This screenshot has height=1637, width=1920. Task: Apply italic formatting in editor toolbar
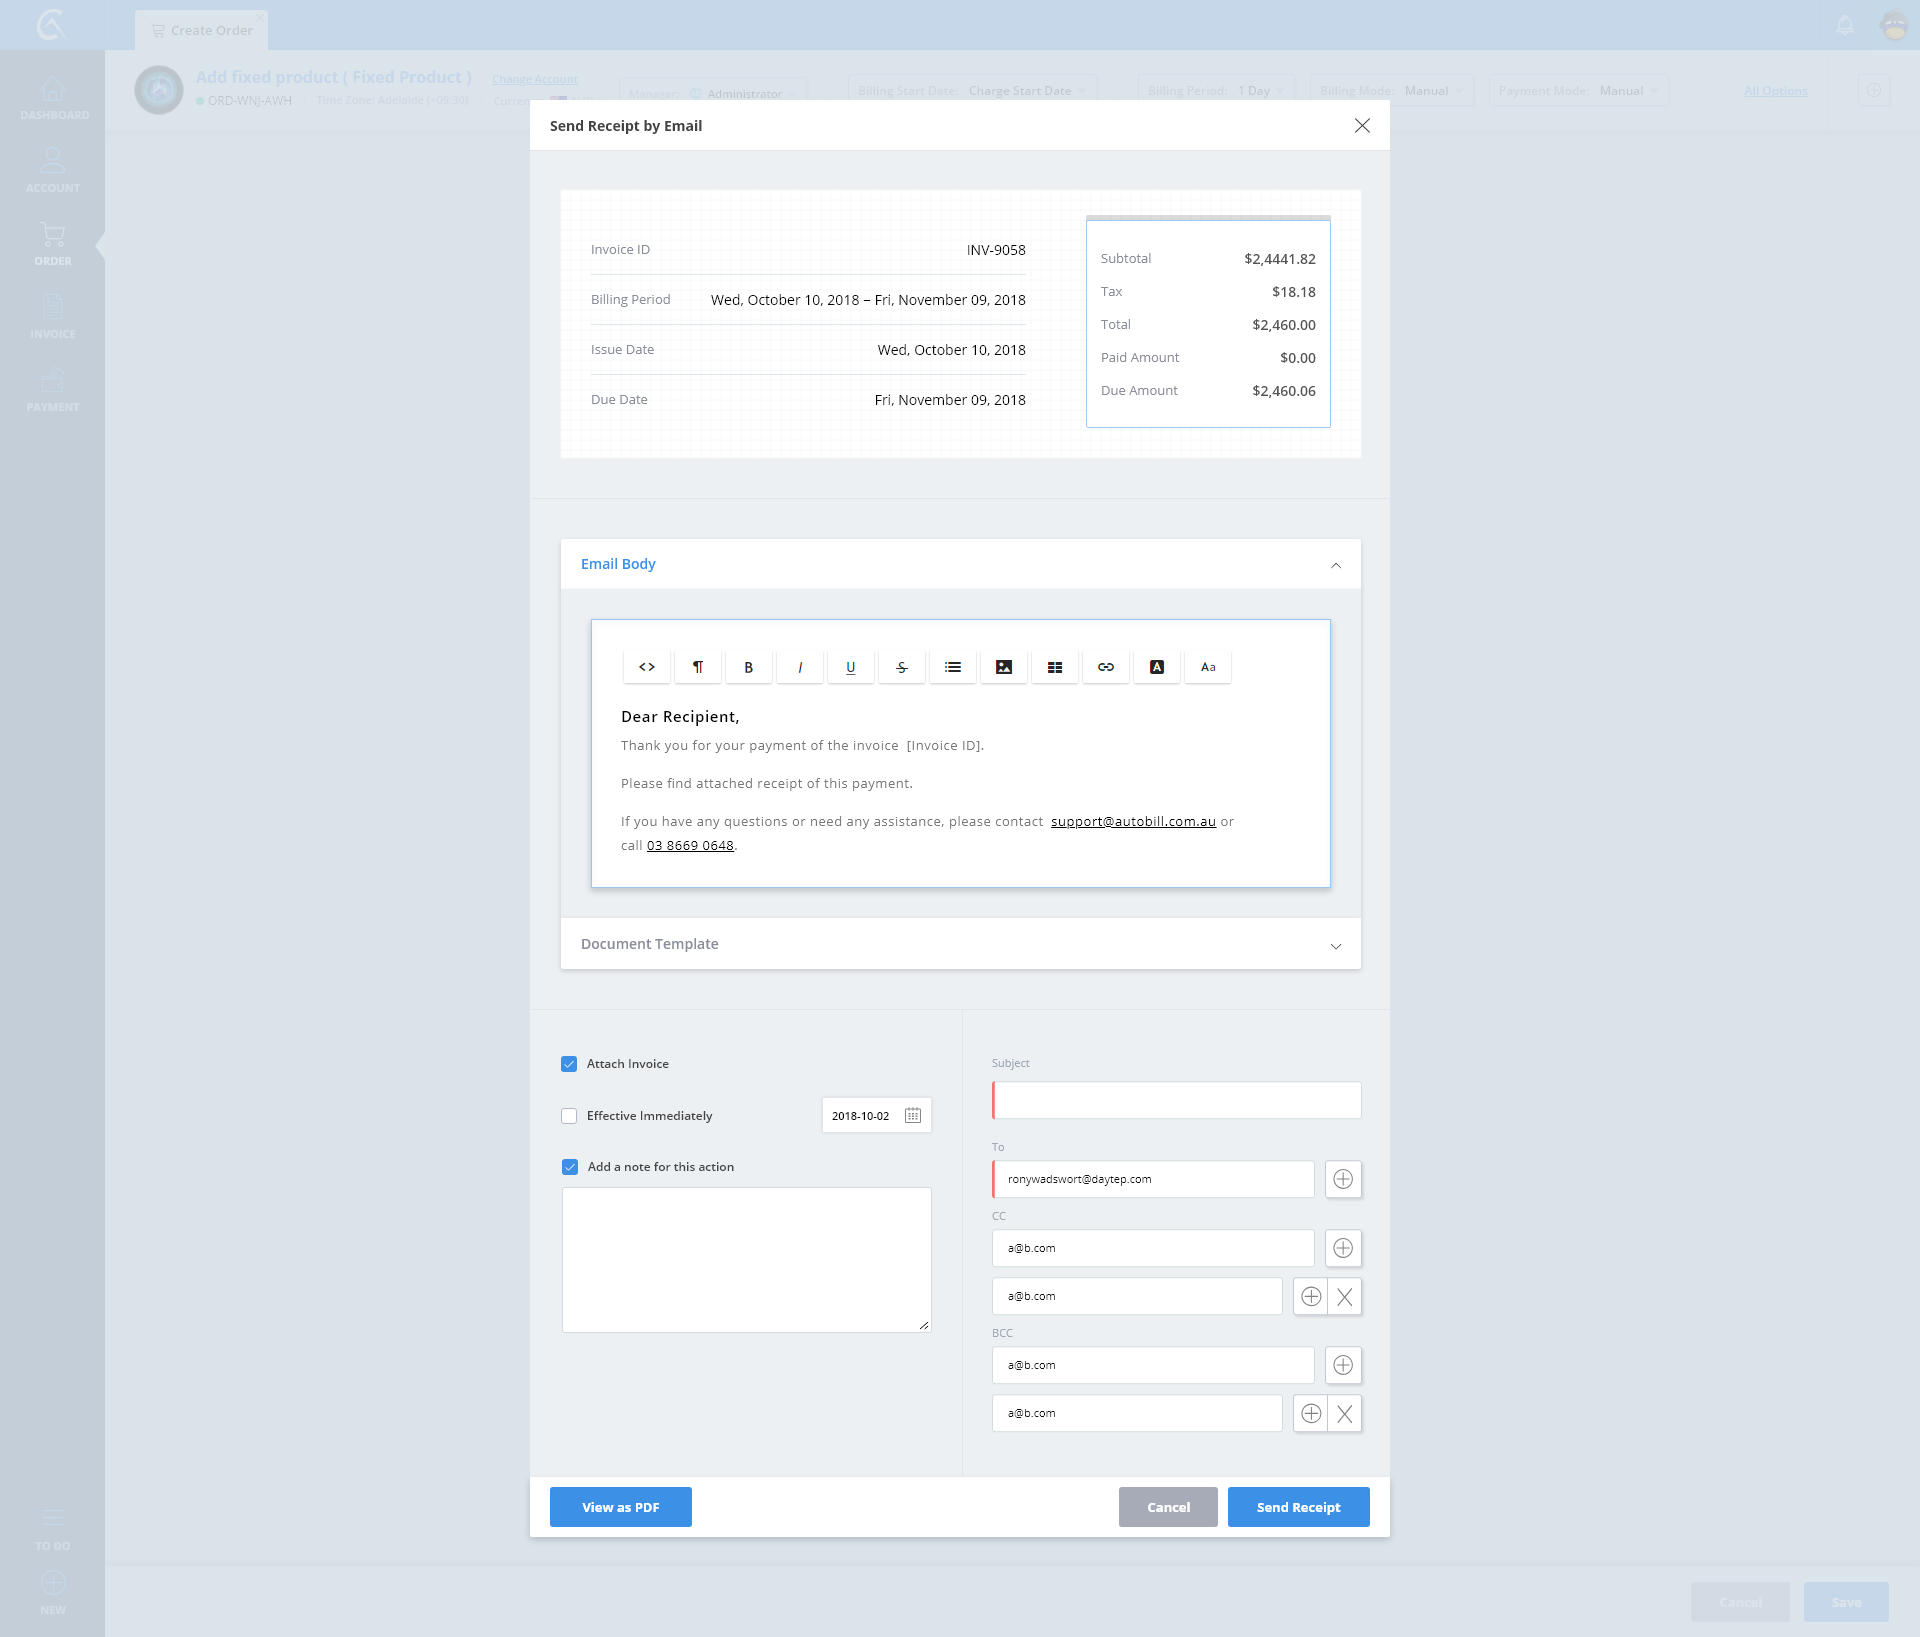[799, 667]
